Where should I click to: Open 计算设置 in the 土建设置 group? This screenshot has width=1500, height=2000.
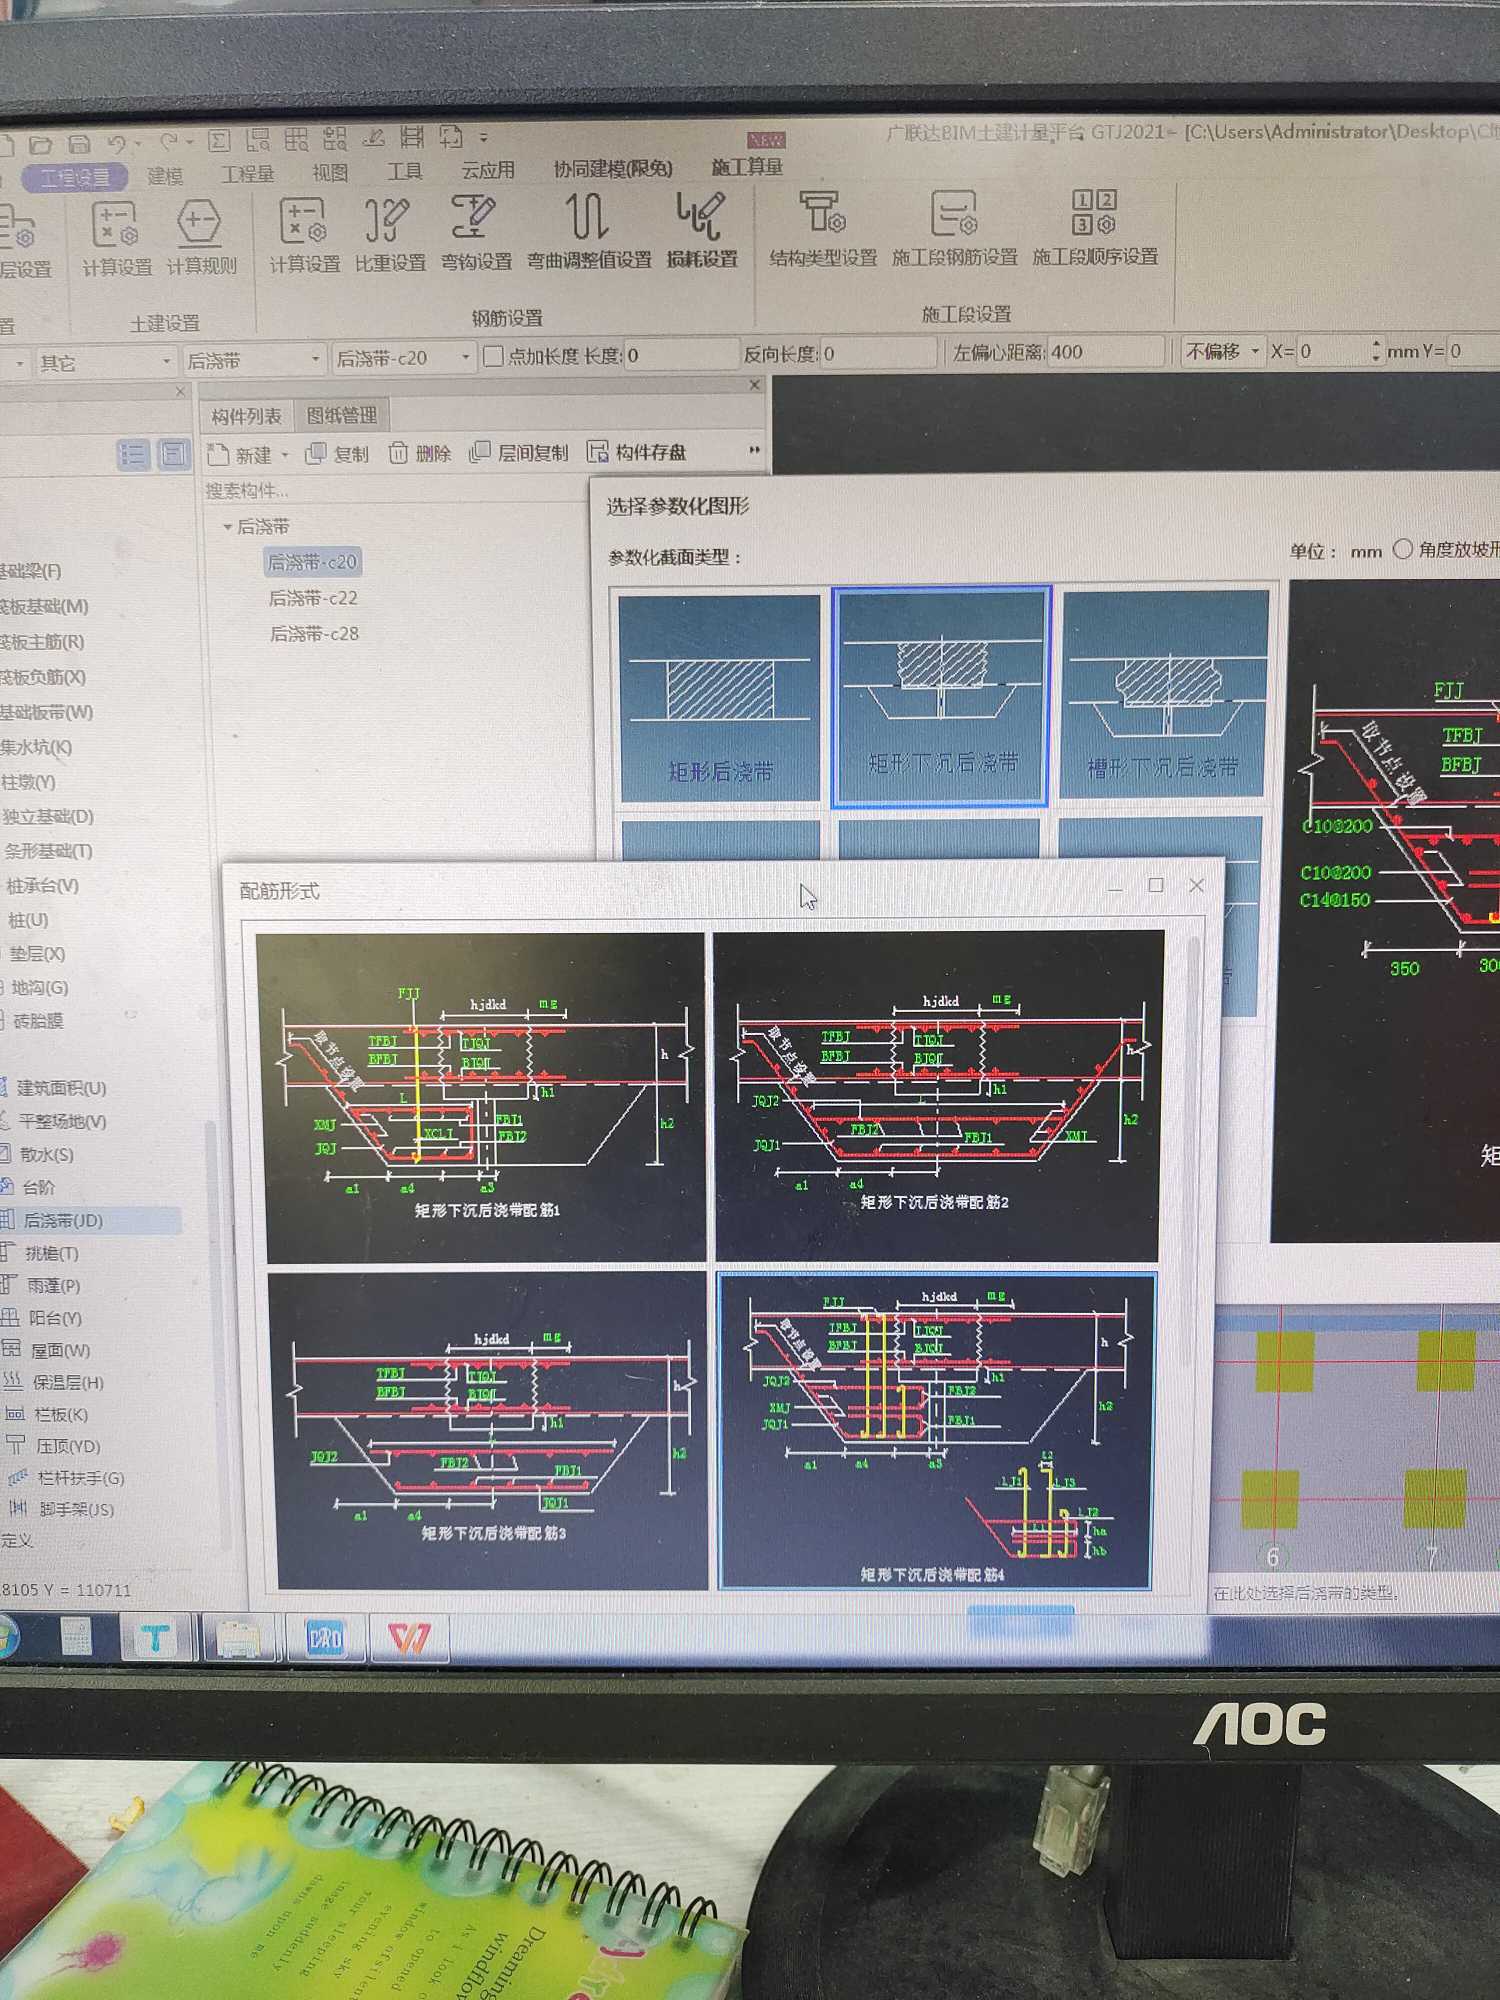116,238
